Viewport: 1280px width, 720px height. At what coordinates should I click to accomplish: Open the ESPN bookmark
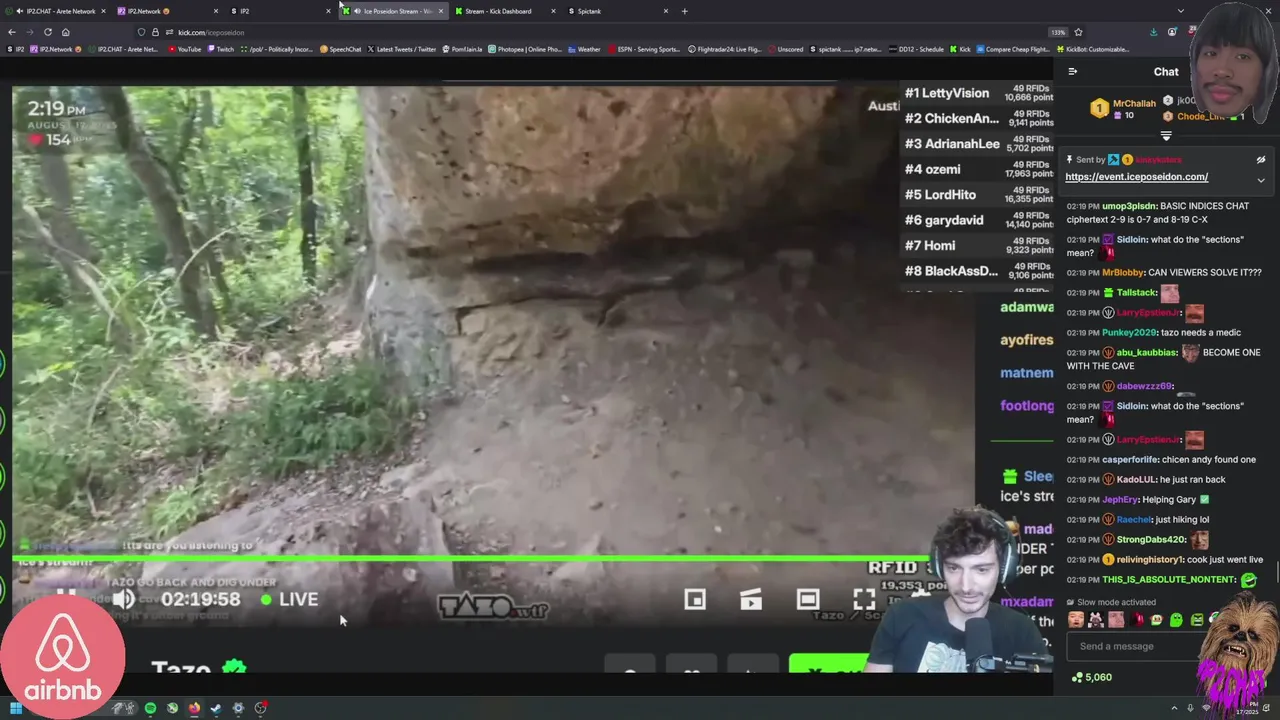click(643, 49)
